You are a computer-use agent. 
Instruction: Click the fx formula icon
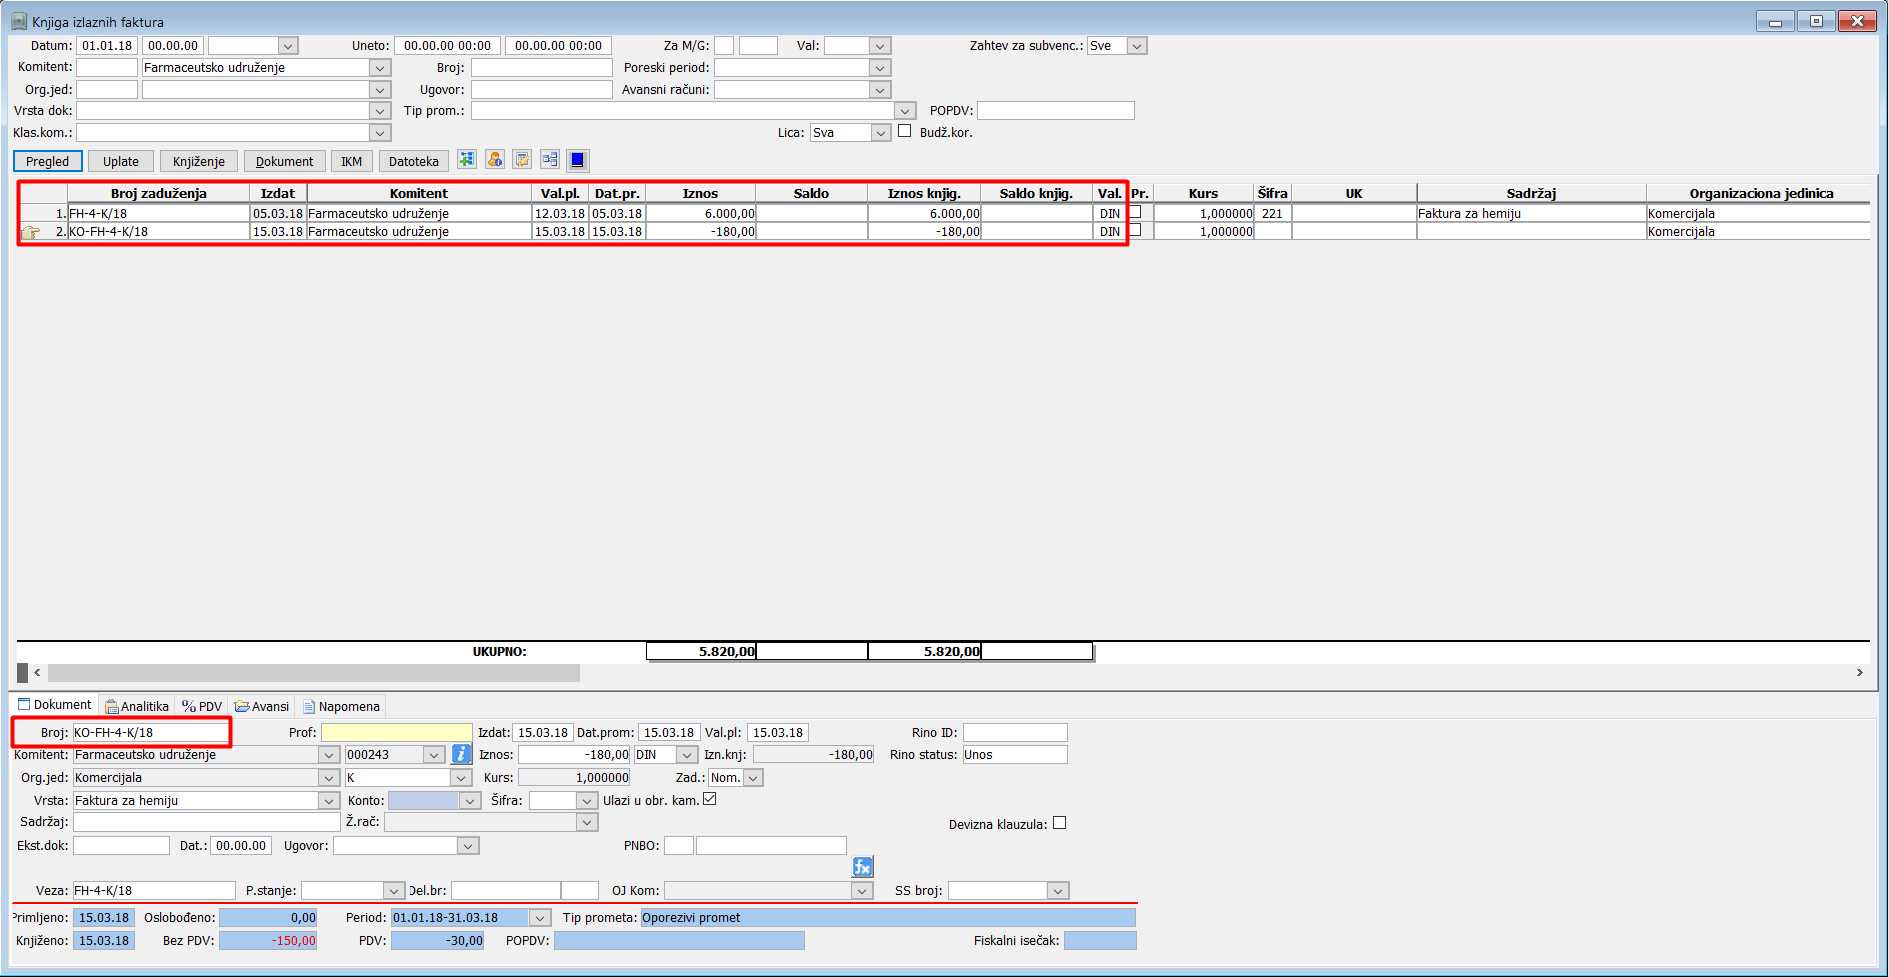[863, 867]
